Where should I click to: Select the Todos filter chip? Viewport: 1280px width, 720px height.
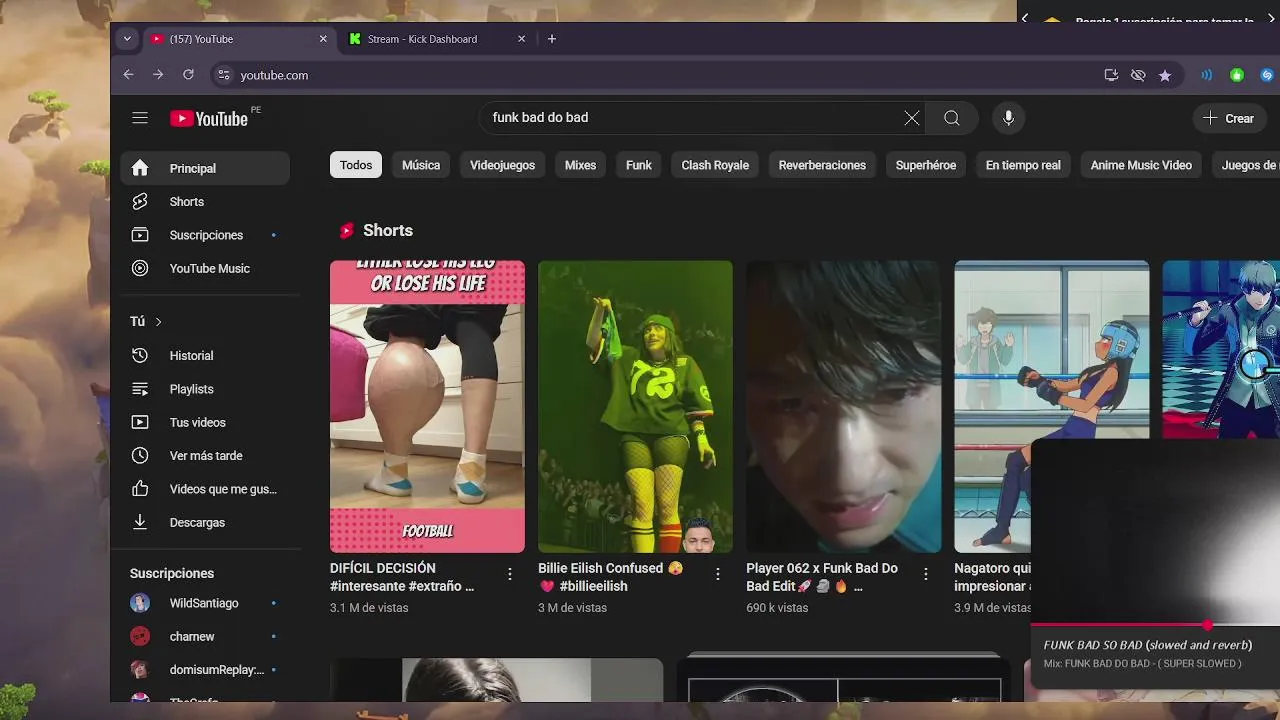point(356,165)
